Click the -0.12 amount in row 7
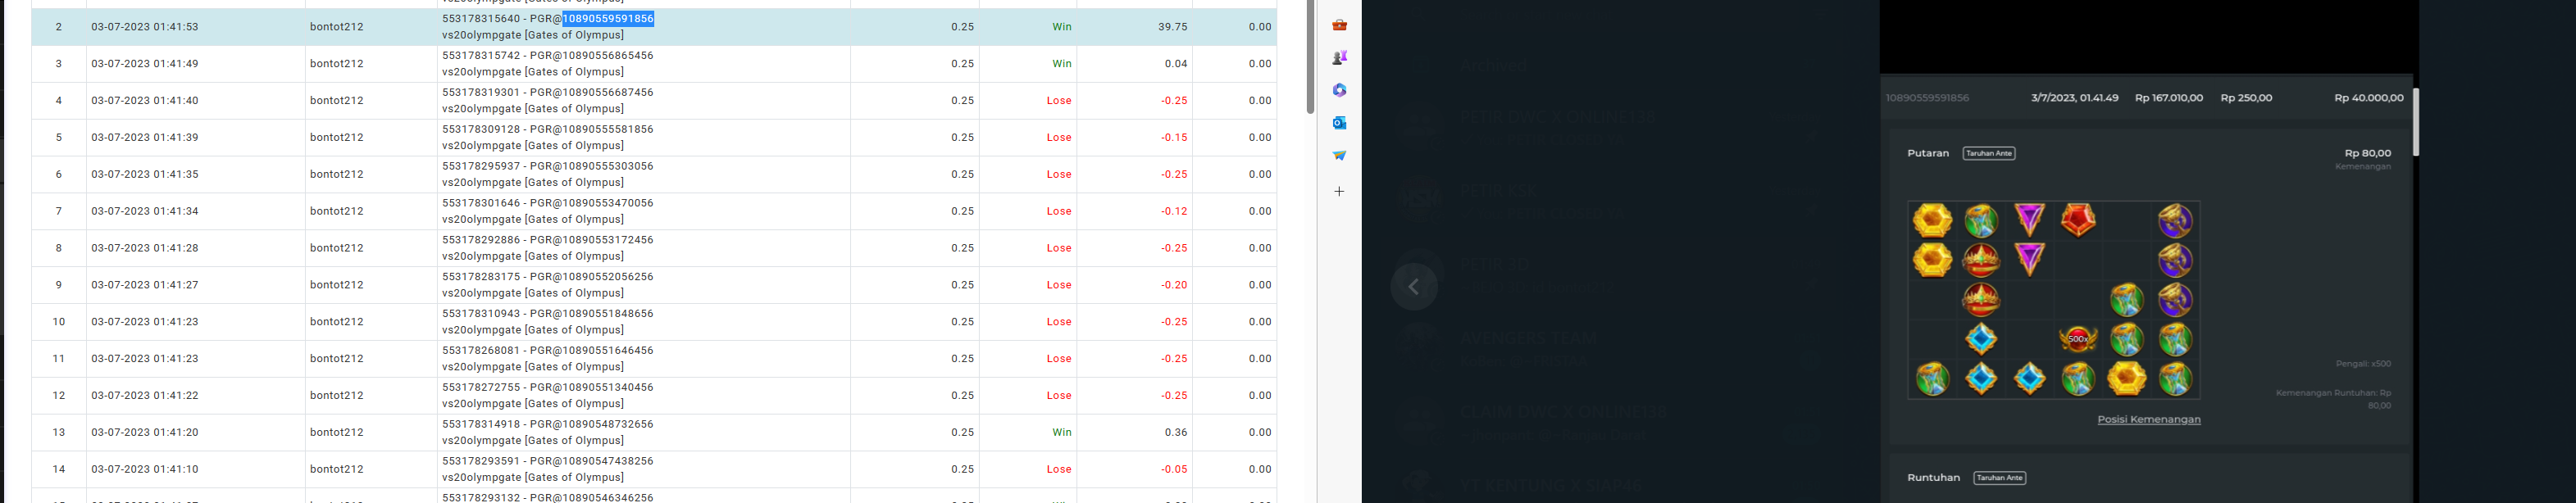2576x503 pixels. (x=1174, y=212)
